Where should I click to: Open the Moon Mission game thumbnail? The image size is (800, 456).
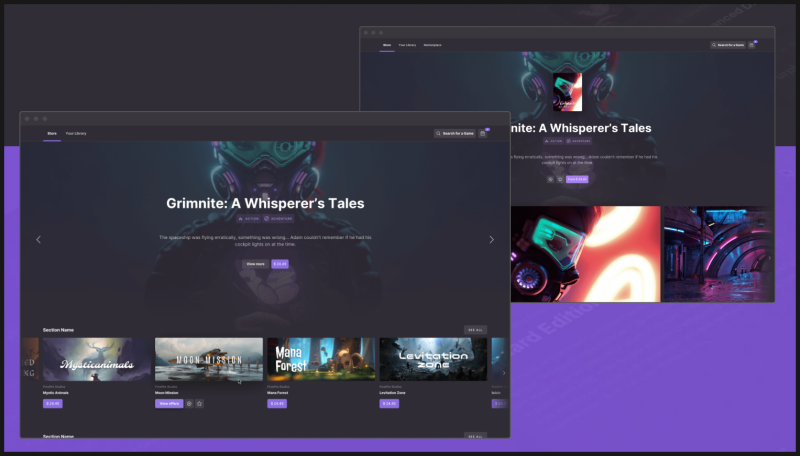[x=209, y=359]
